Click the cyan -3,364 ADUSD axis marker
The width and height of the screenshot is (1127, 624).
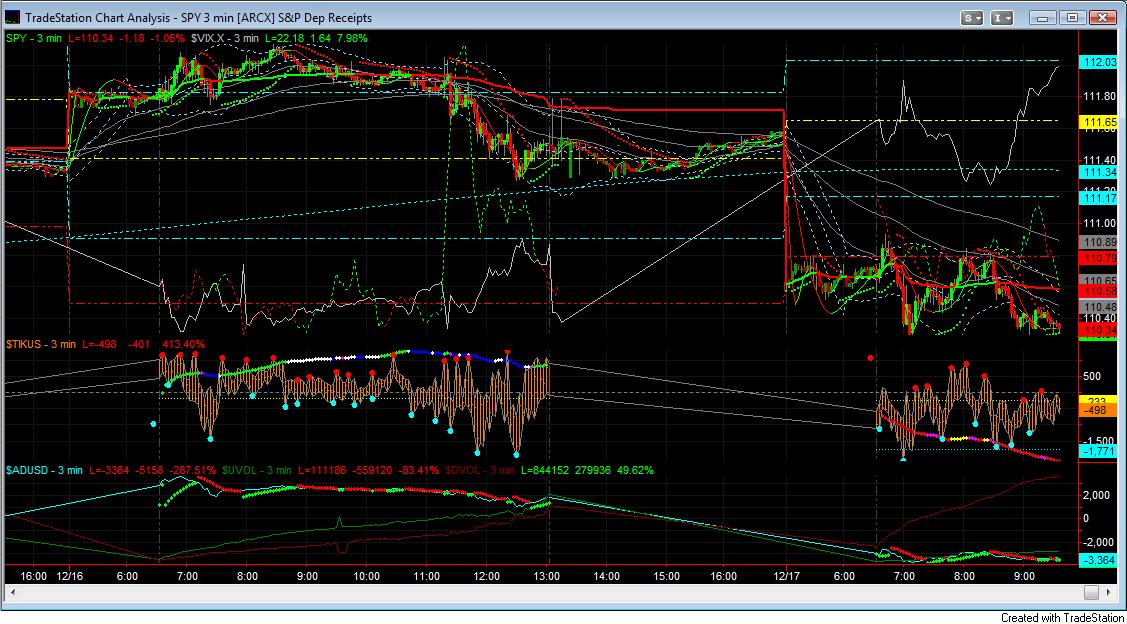pyautogui.click(x=1097, y=561)
